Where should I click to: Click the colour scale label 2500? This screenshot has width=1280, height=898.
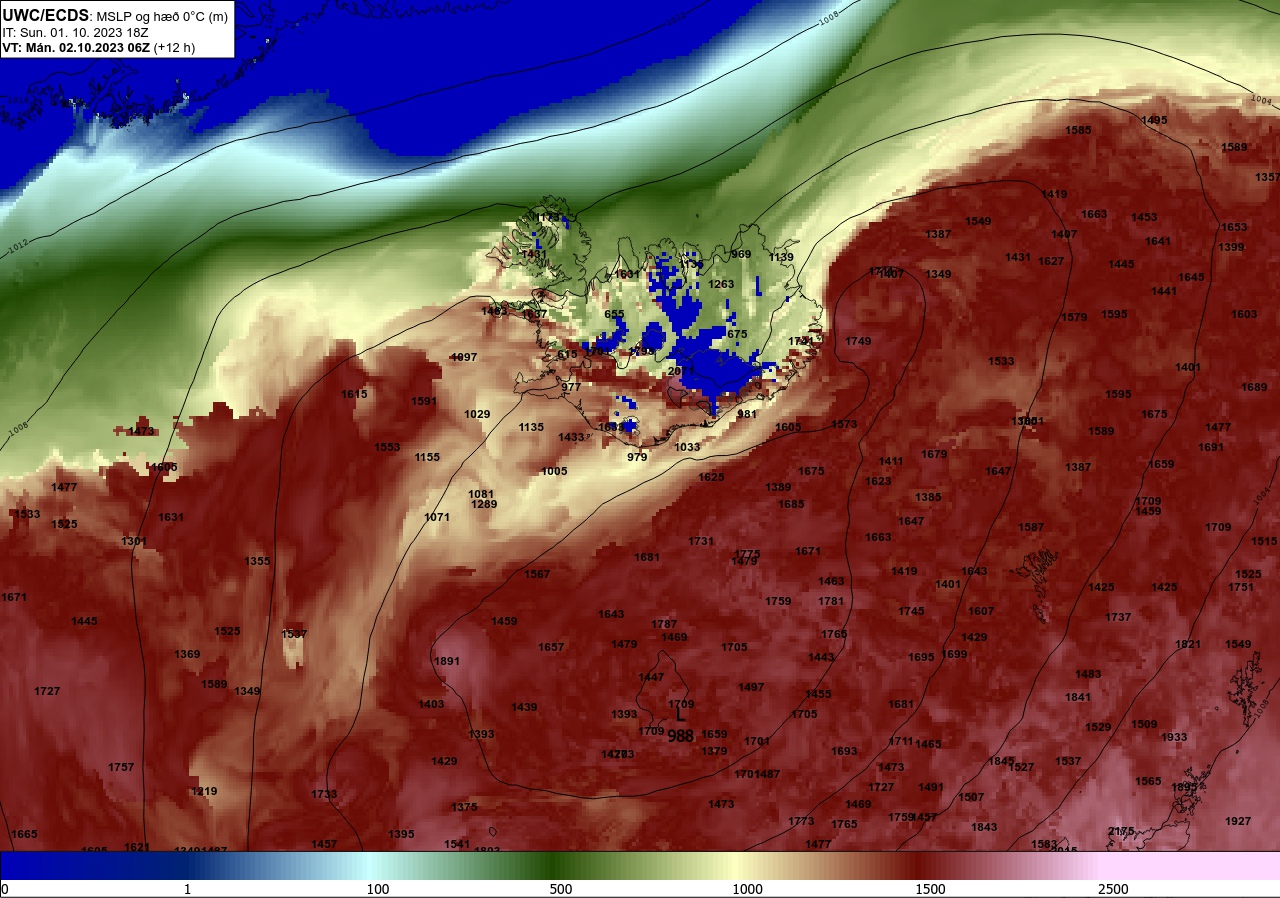click(x=1113, y=889)
